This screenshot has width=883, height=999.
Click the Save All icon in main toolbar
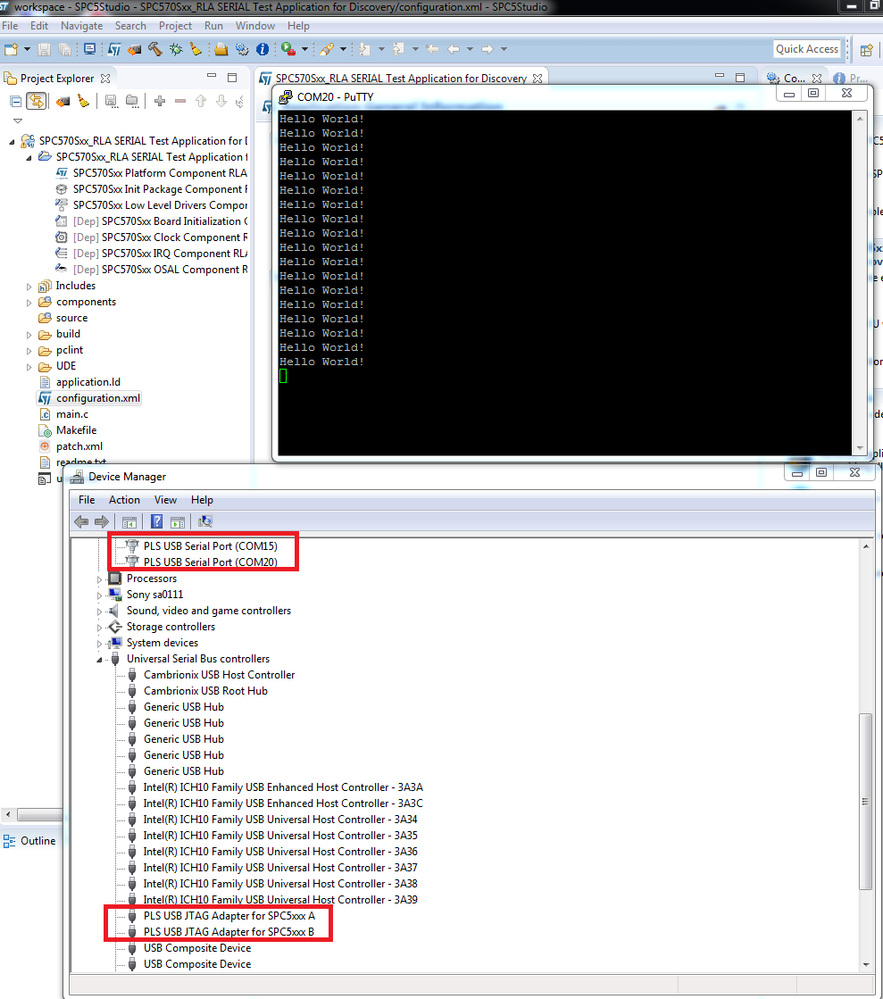click(64, 49)
